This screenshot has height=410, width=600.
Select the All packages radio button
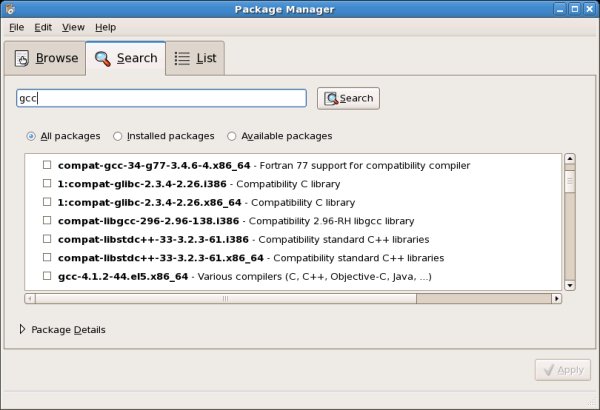coord(31,136)
